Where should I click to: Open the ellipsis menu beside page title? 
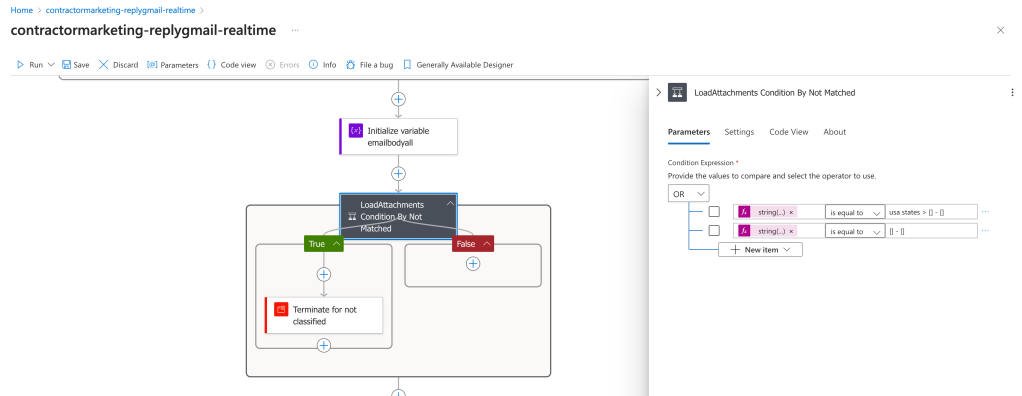click(295, 31)
